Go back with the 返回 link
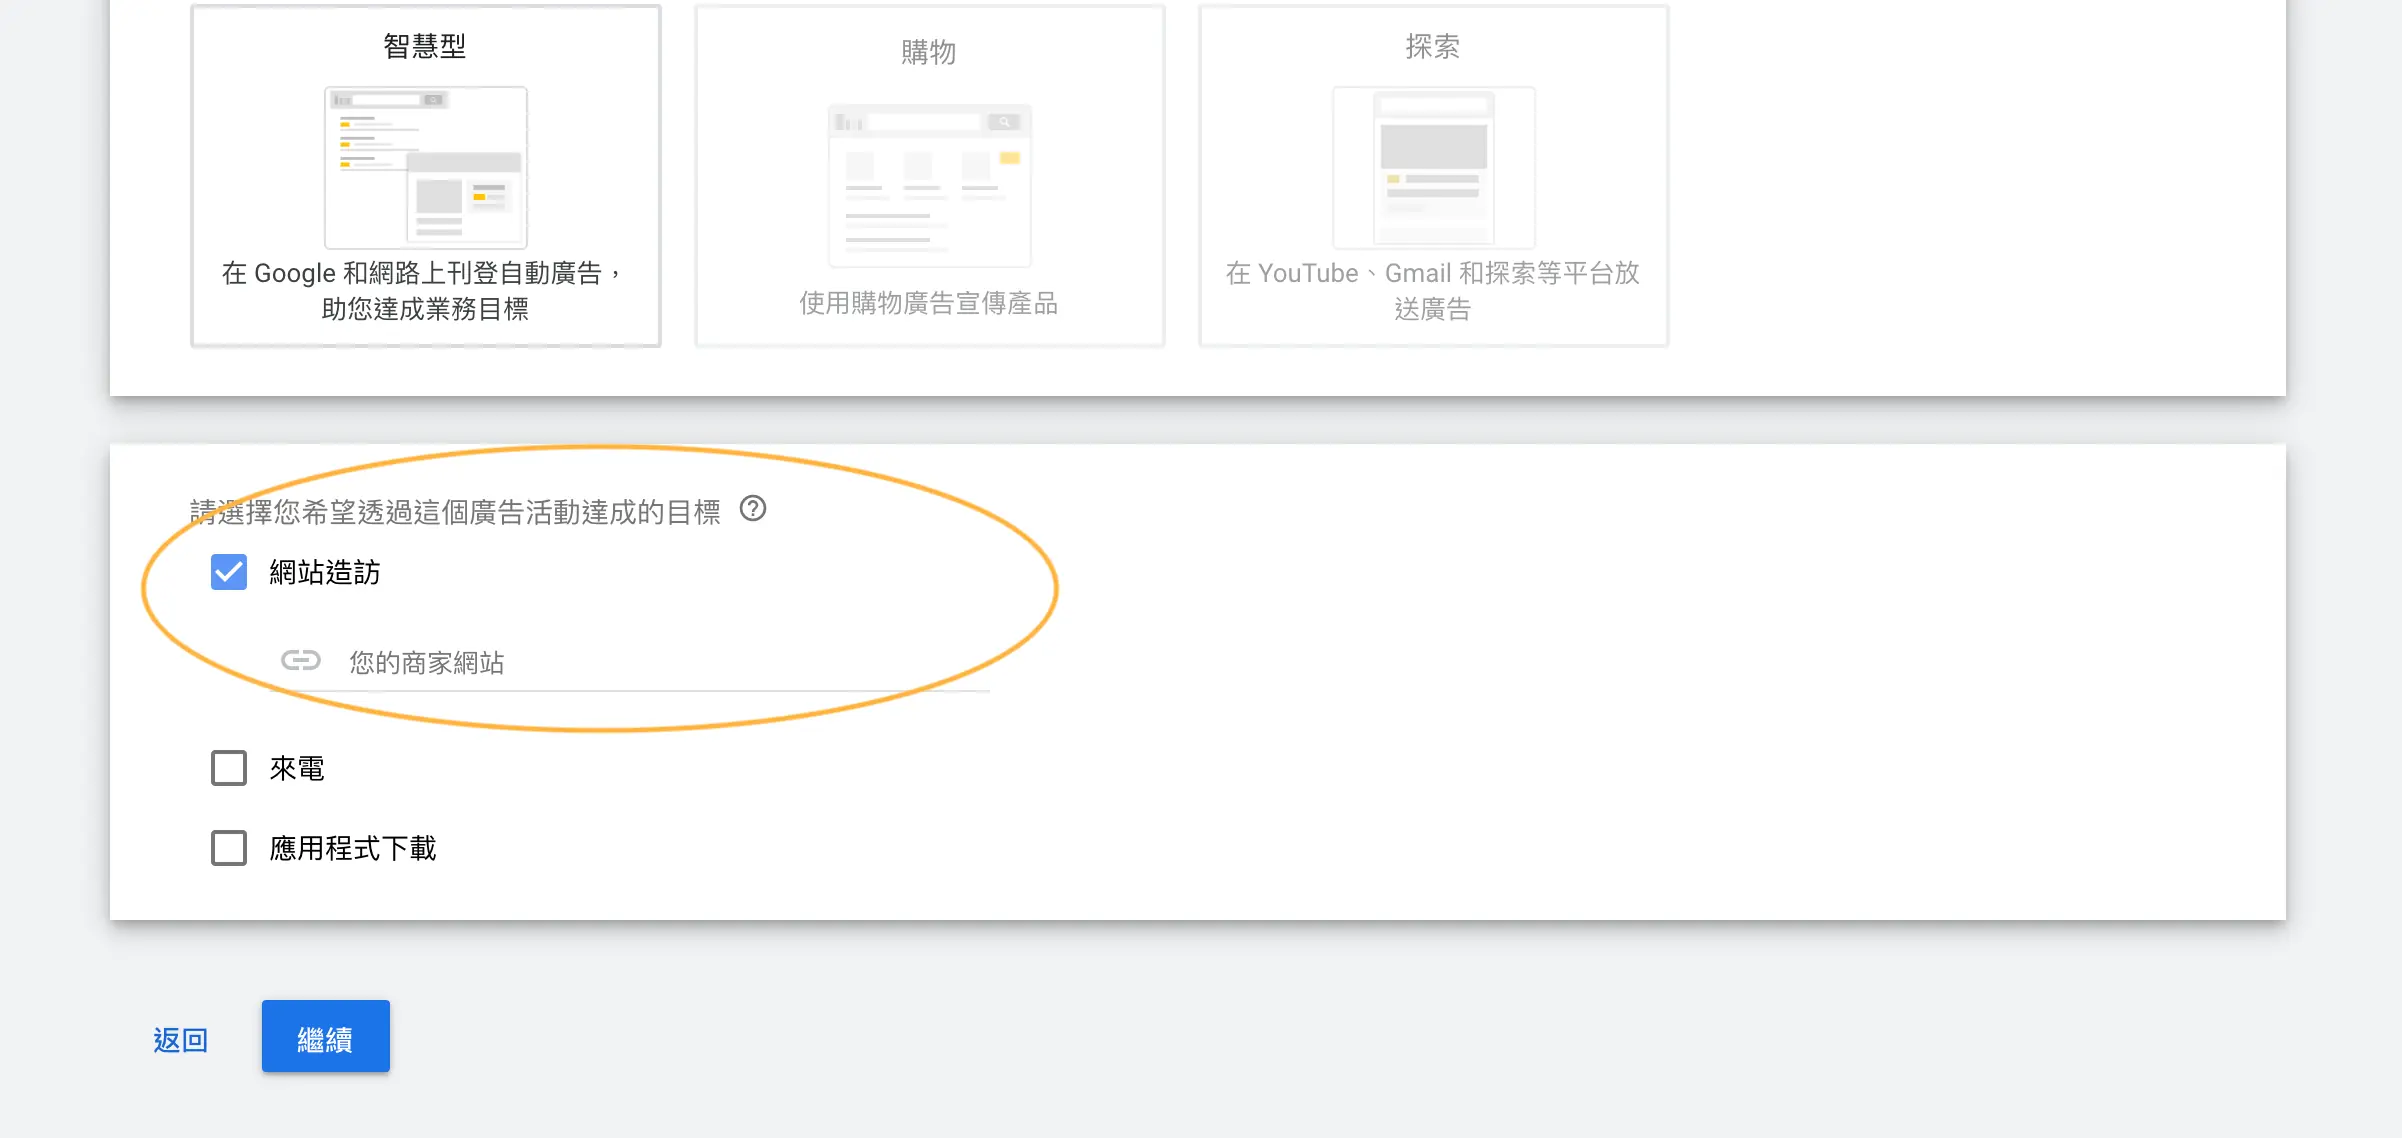The width and height of the screenshot is (2402, 1138). pyautogui.click(x=181, y=1041)
